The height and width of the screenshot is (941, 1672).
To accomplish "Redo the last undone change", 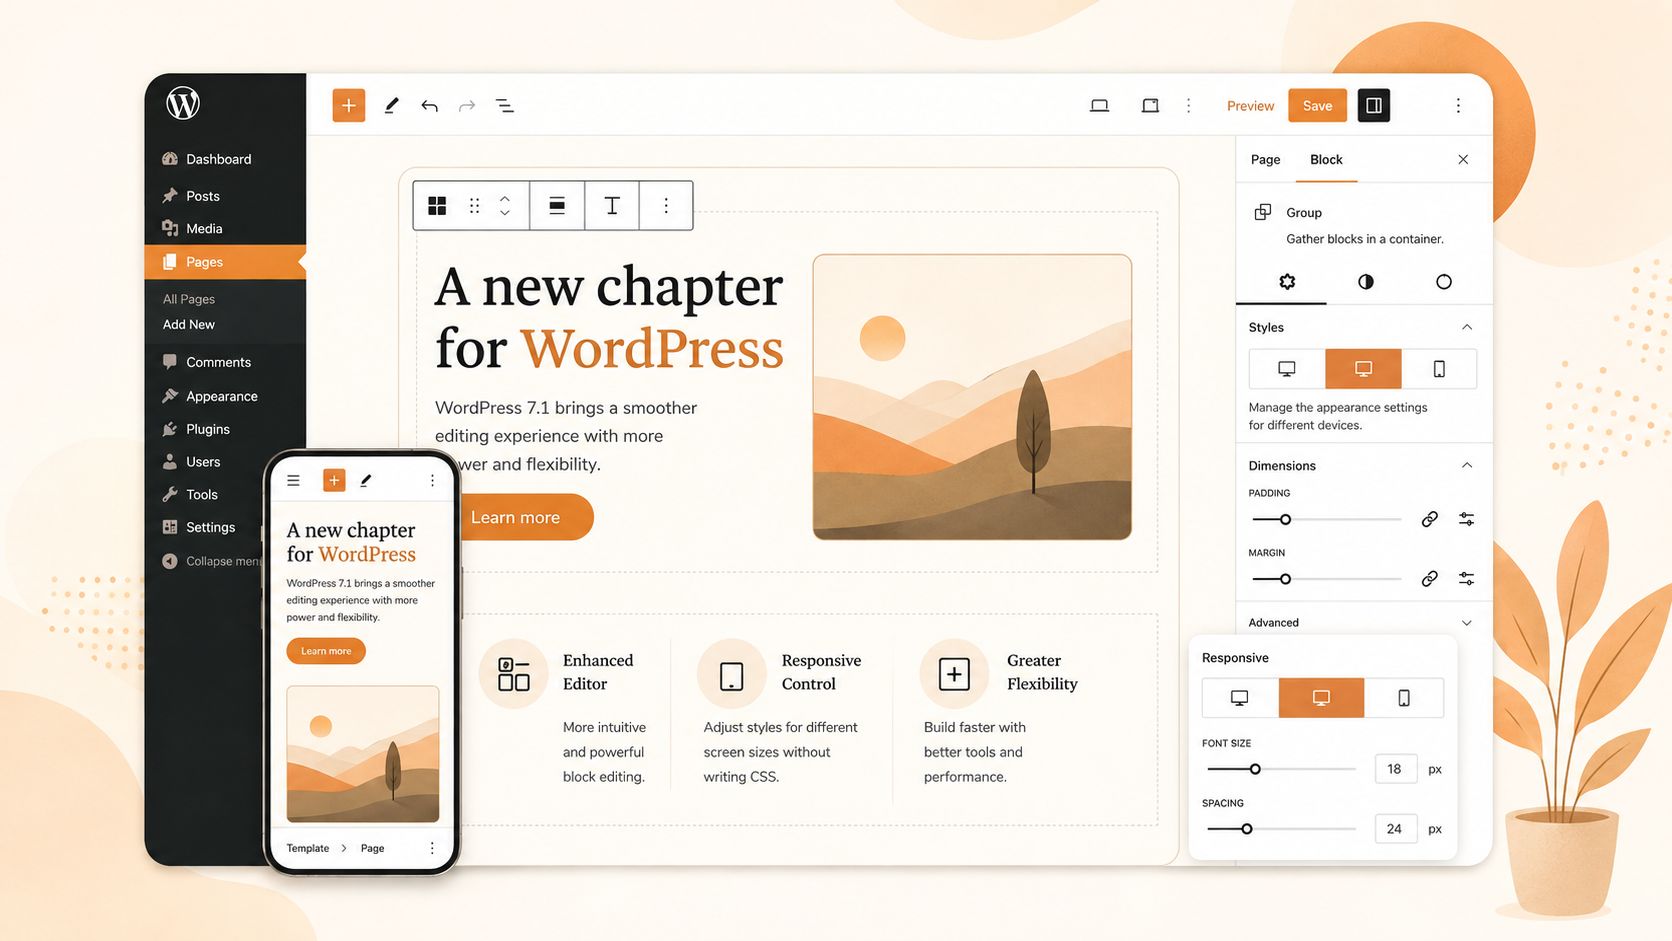I will click(x=467, y=105).
